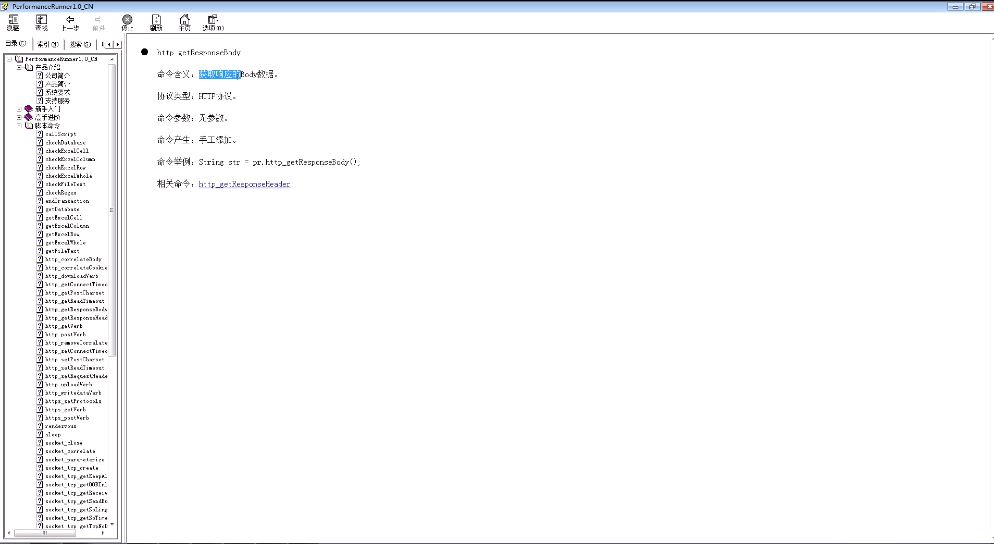The width and height of the screenshot is (994, 544).
Task: Collapse the 产品介绍 tree node
Action: [20, 67]
